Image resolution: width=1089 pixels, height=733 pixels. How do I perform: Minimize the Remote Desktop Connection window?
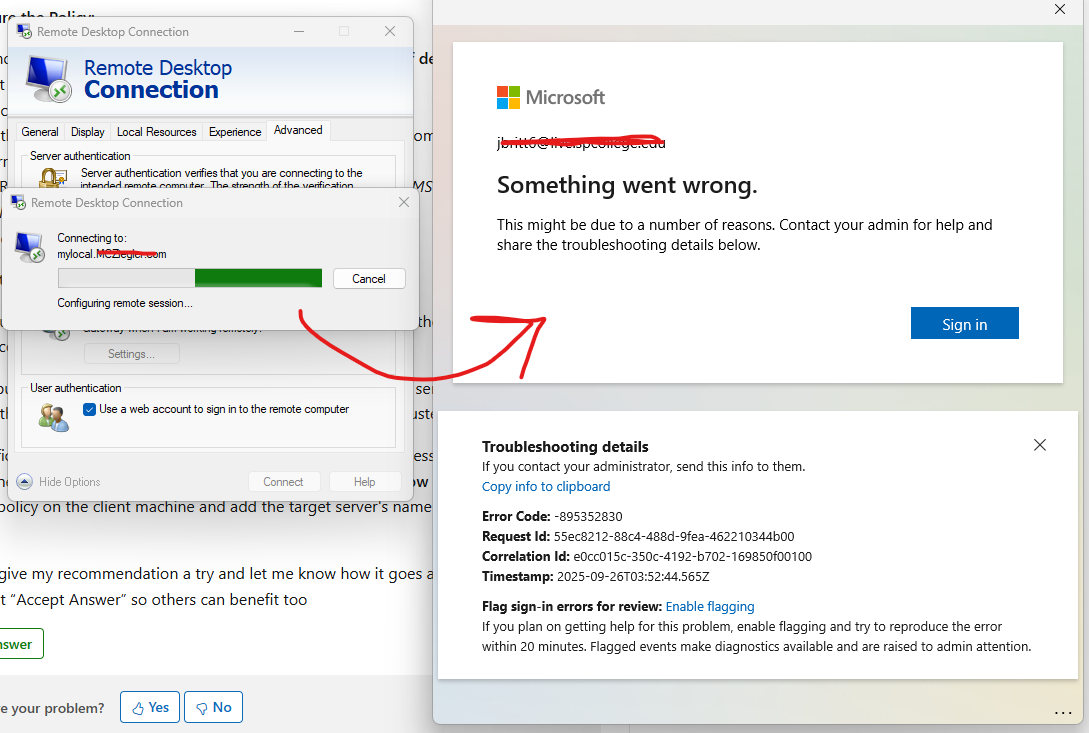(x=299, y=31)
